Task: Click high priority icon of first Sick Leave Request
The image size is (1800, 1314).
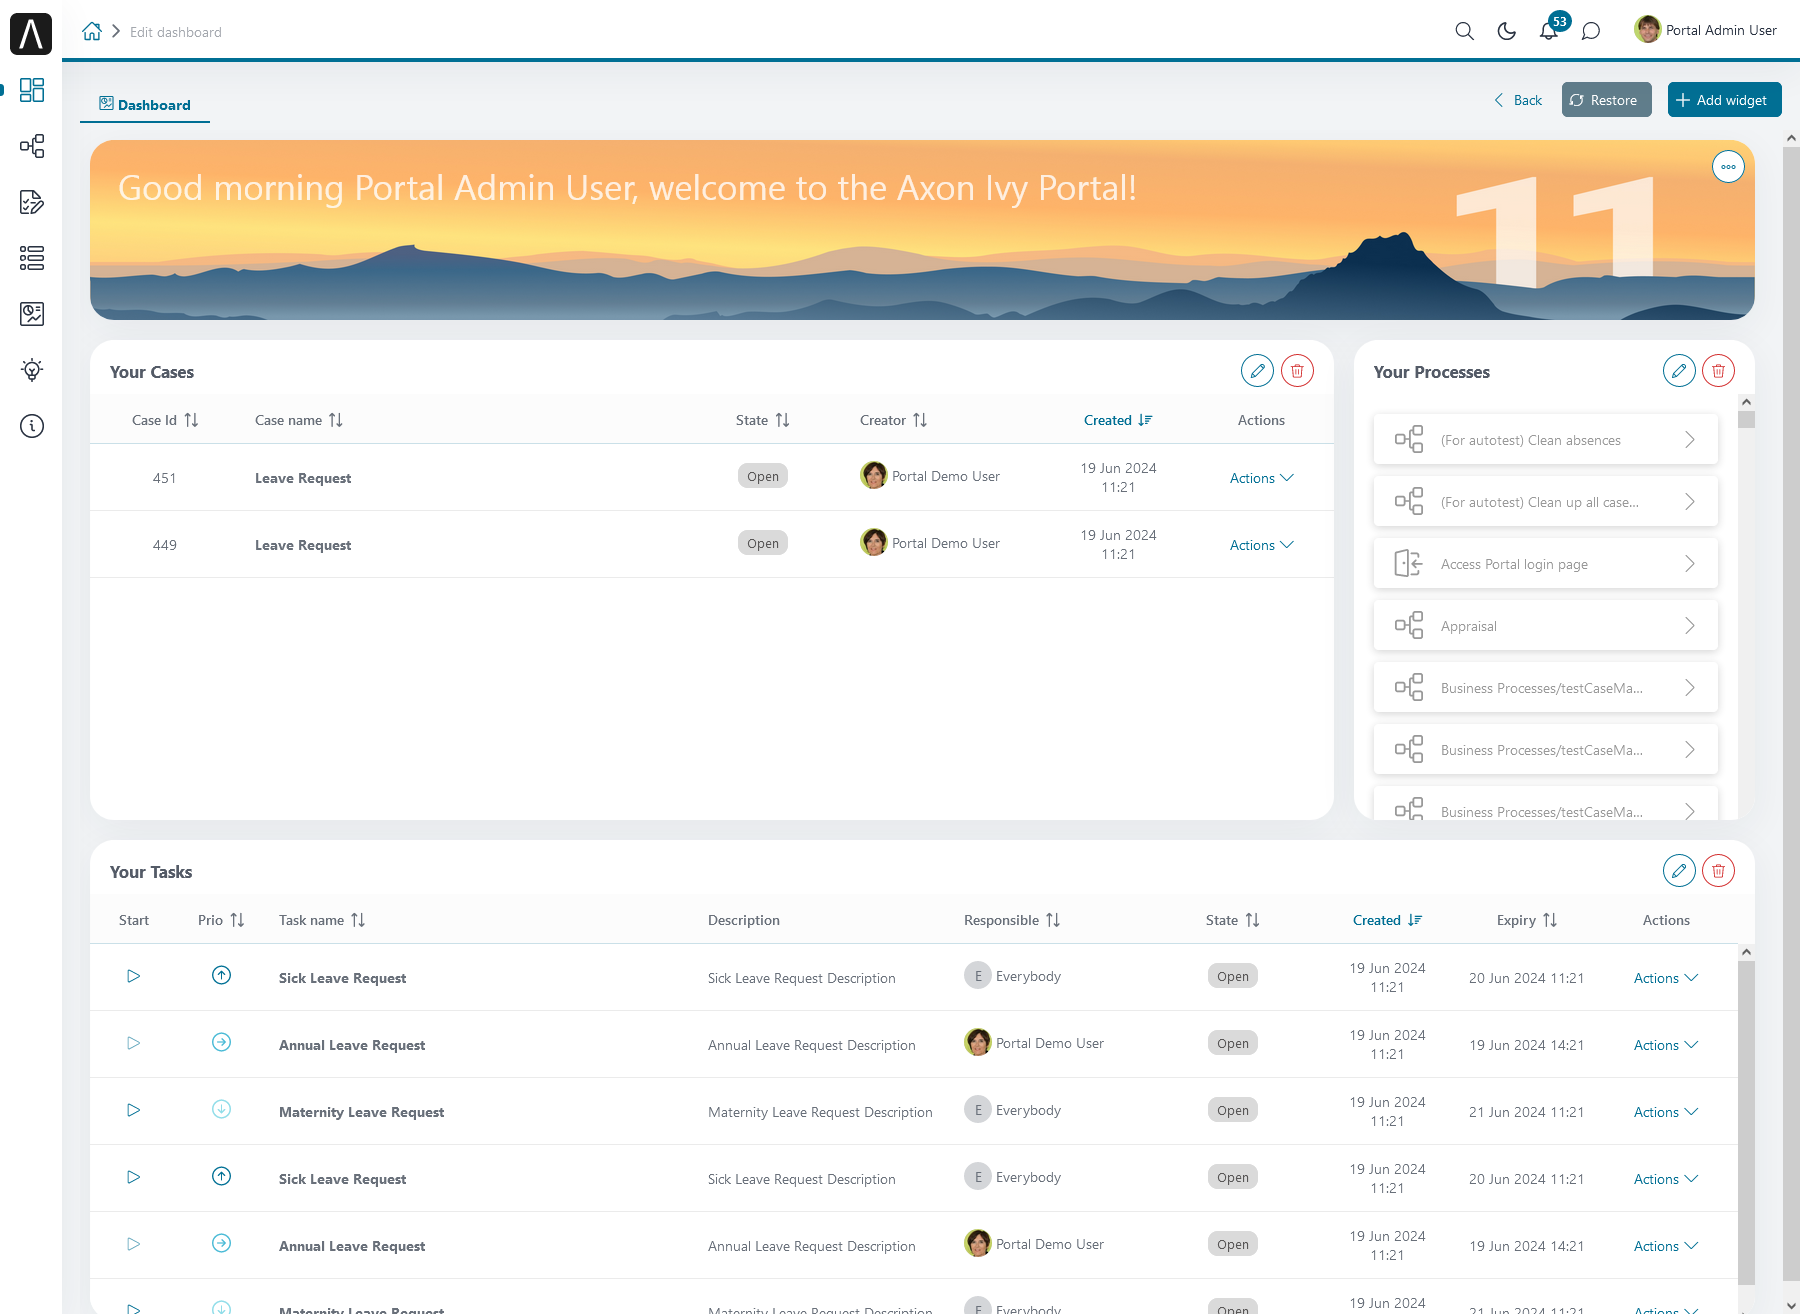Action: (x=222, y=975)
